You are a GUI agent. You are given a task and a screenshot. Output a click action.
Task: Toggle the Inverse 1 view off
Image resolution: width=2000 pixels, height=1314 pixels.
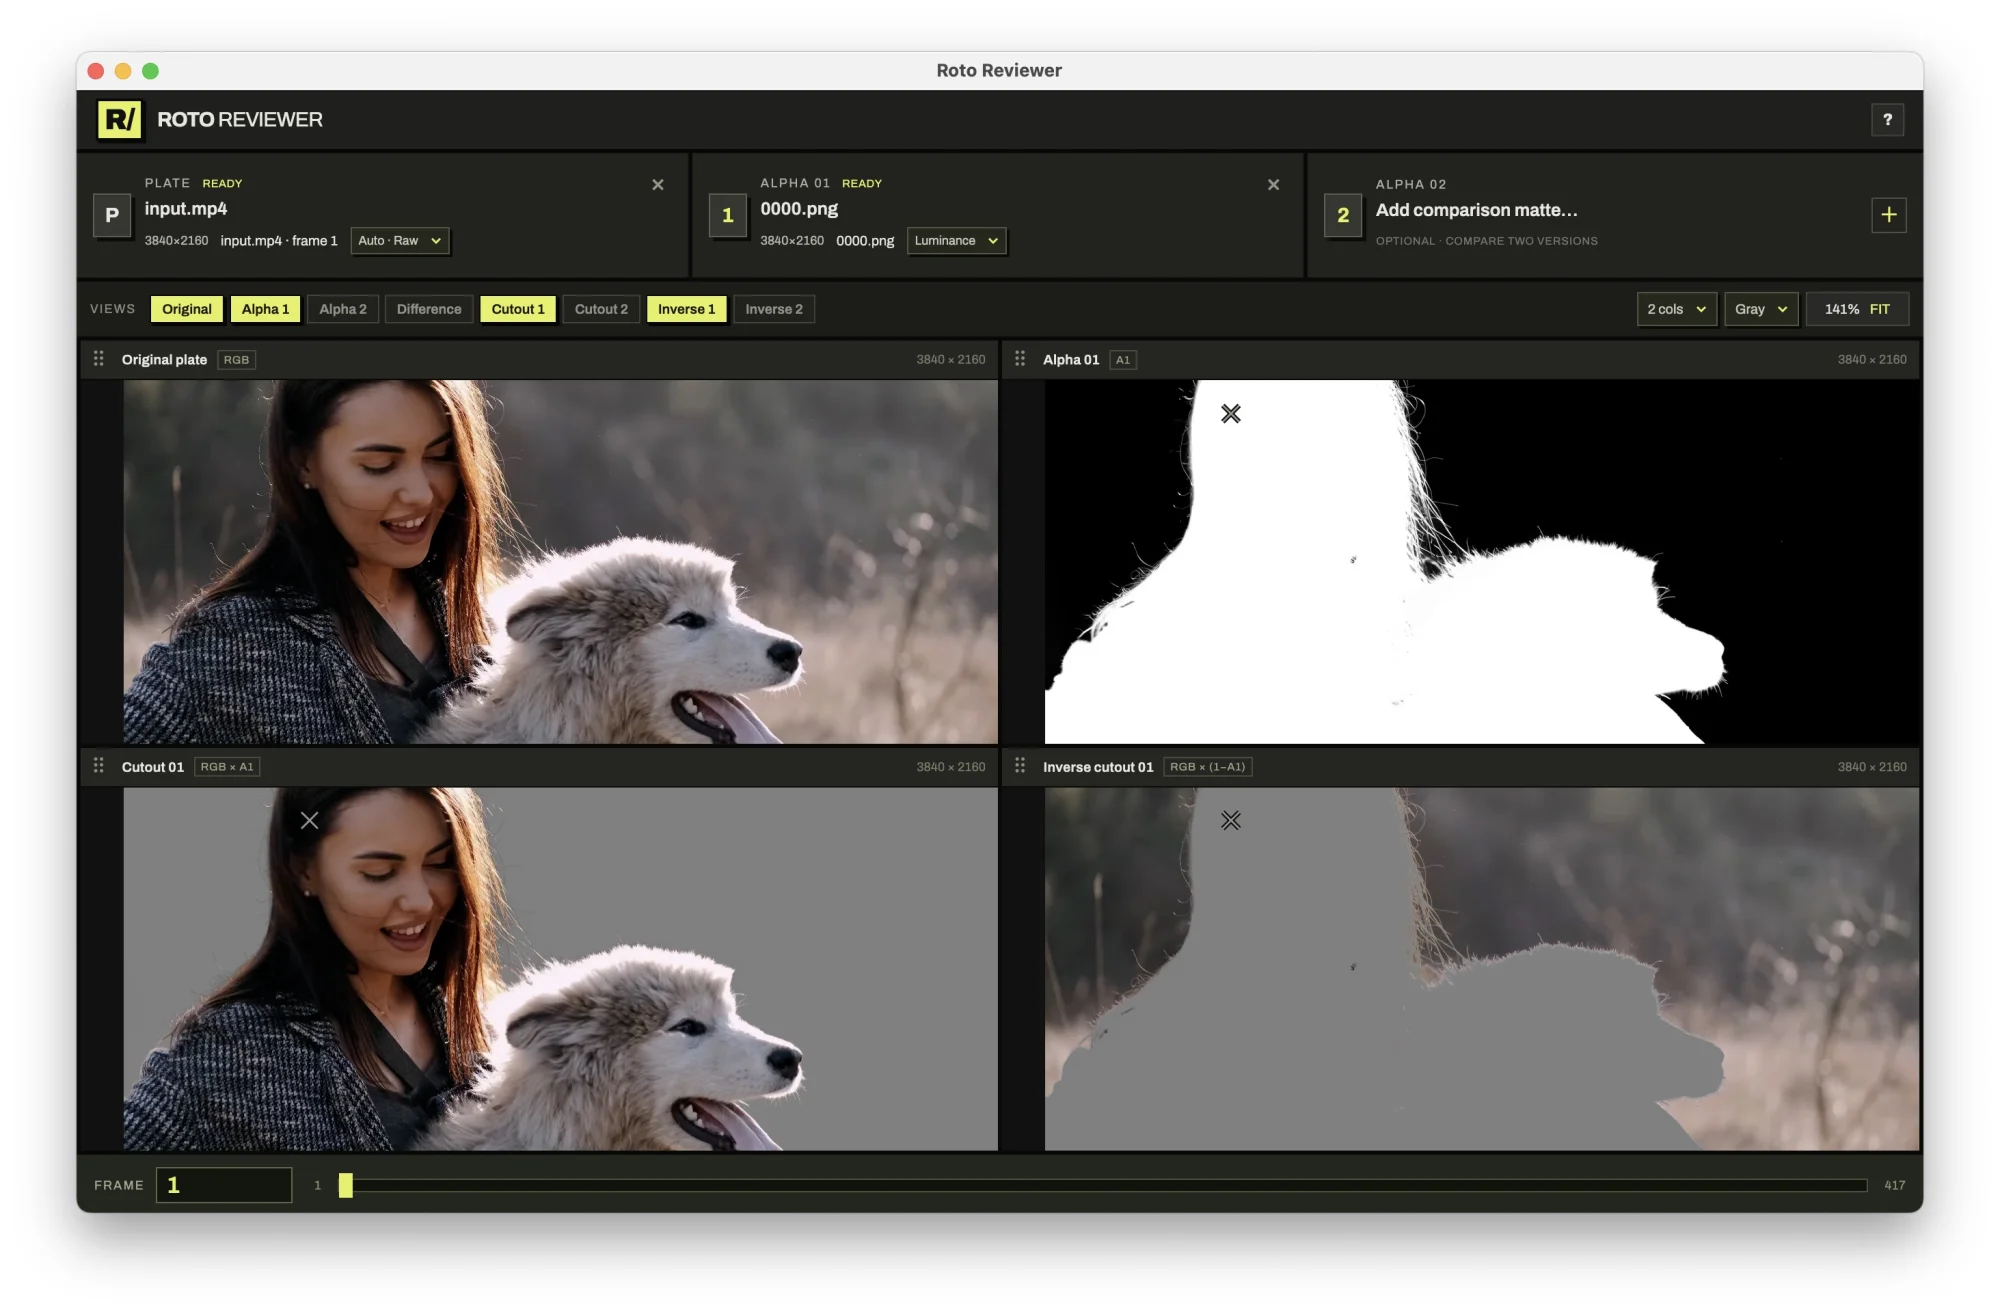[686, 309]
